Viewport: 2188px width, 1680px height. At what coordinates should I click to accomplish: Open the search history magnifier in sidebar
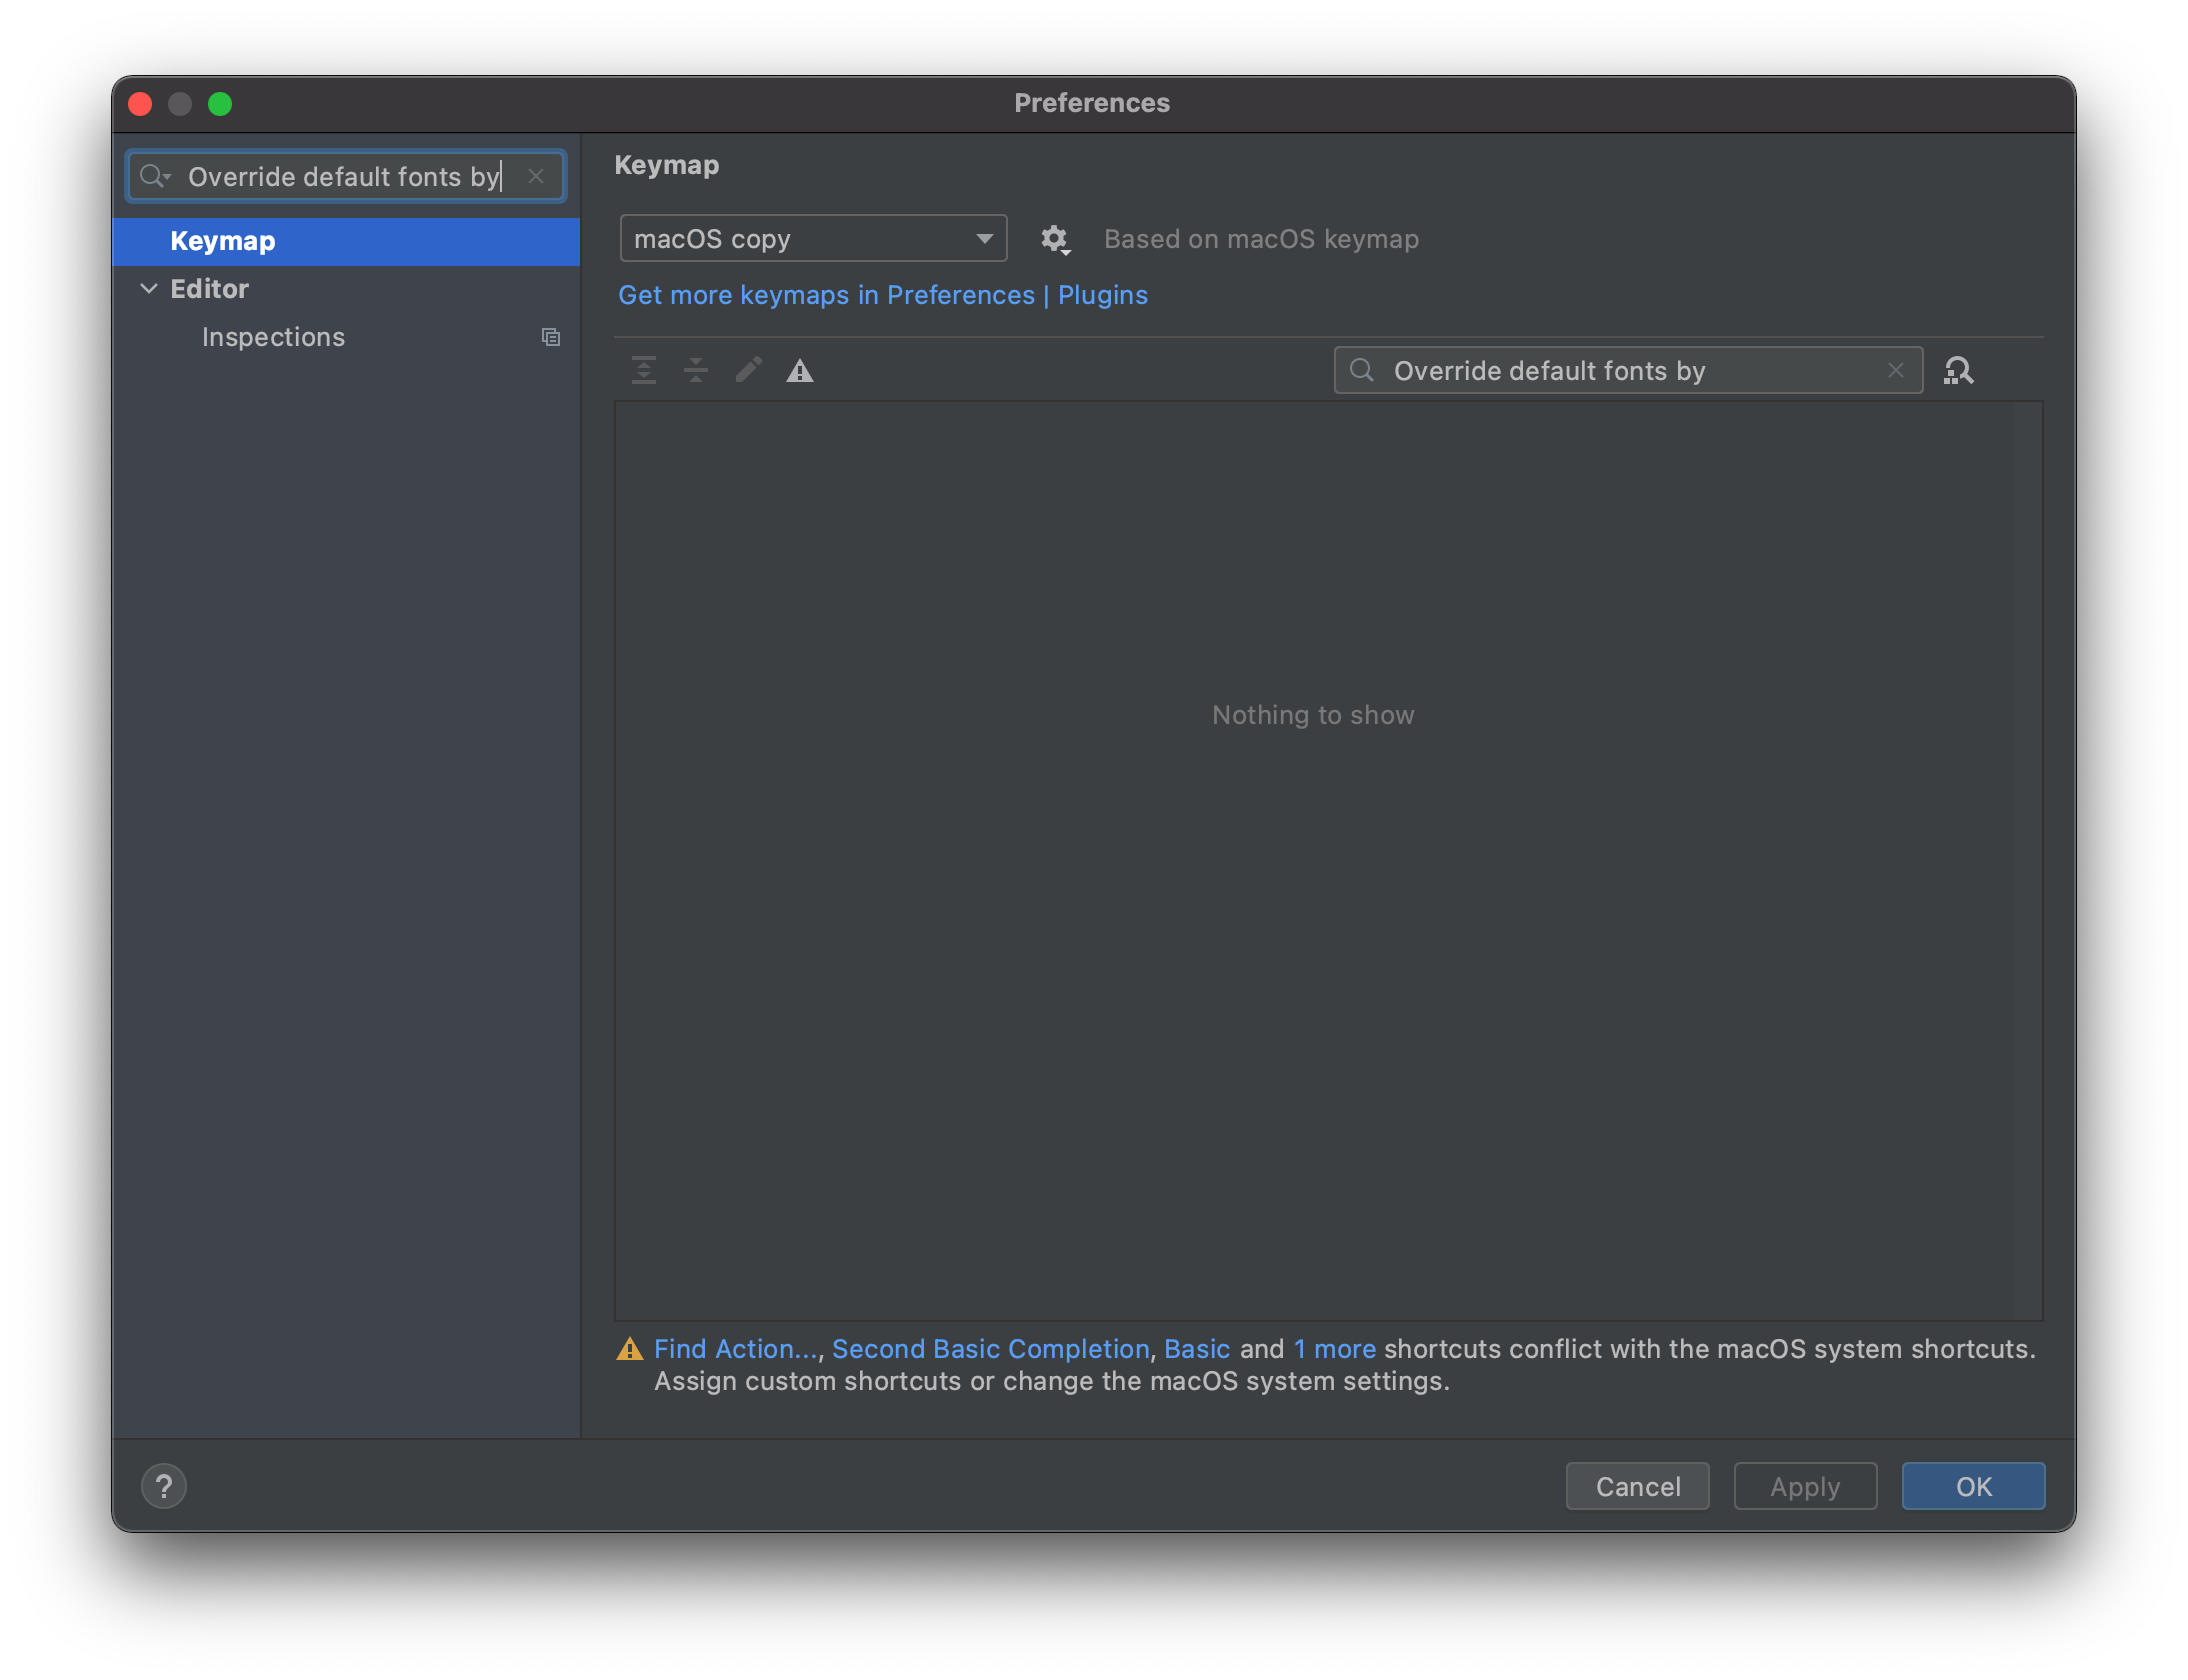click(155, 176)
